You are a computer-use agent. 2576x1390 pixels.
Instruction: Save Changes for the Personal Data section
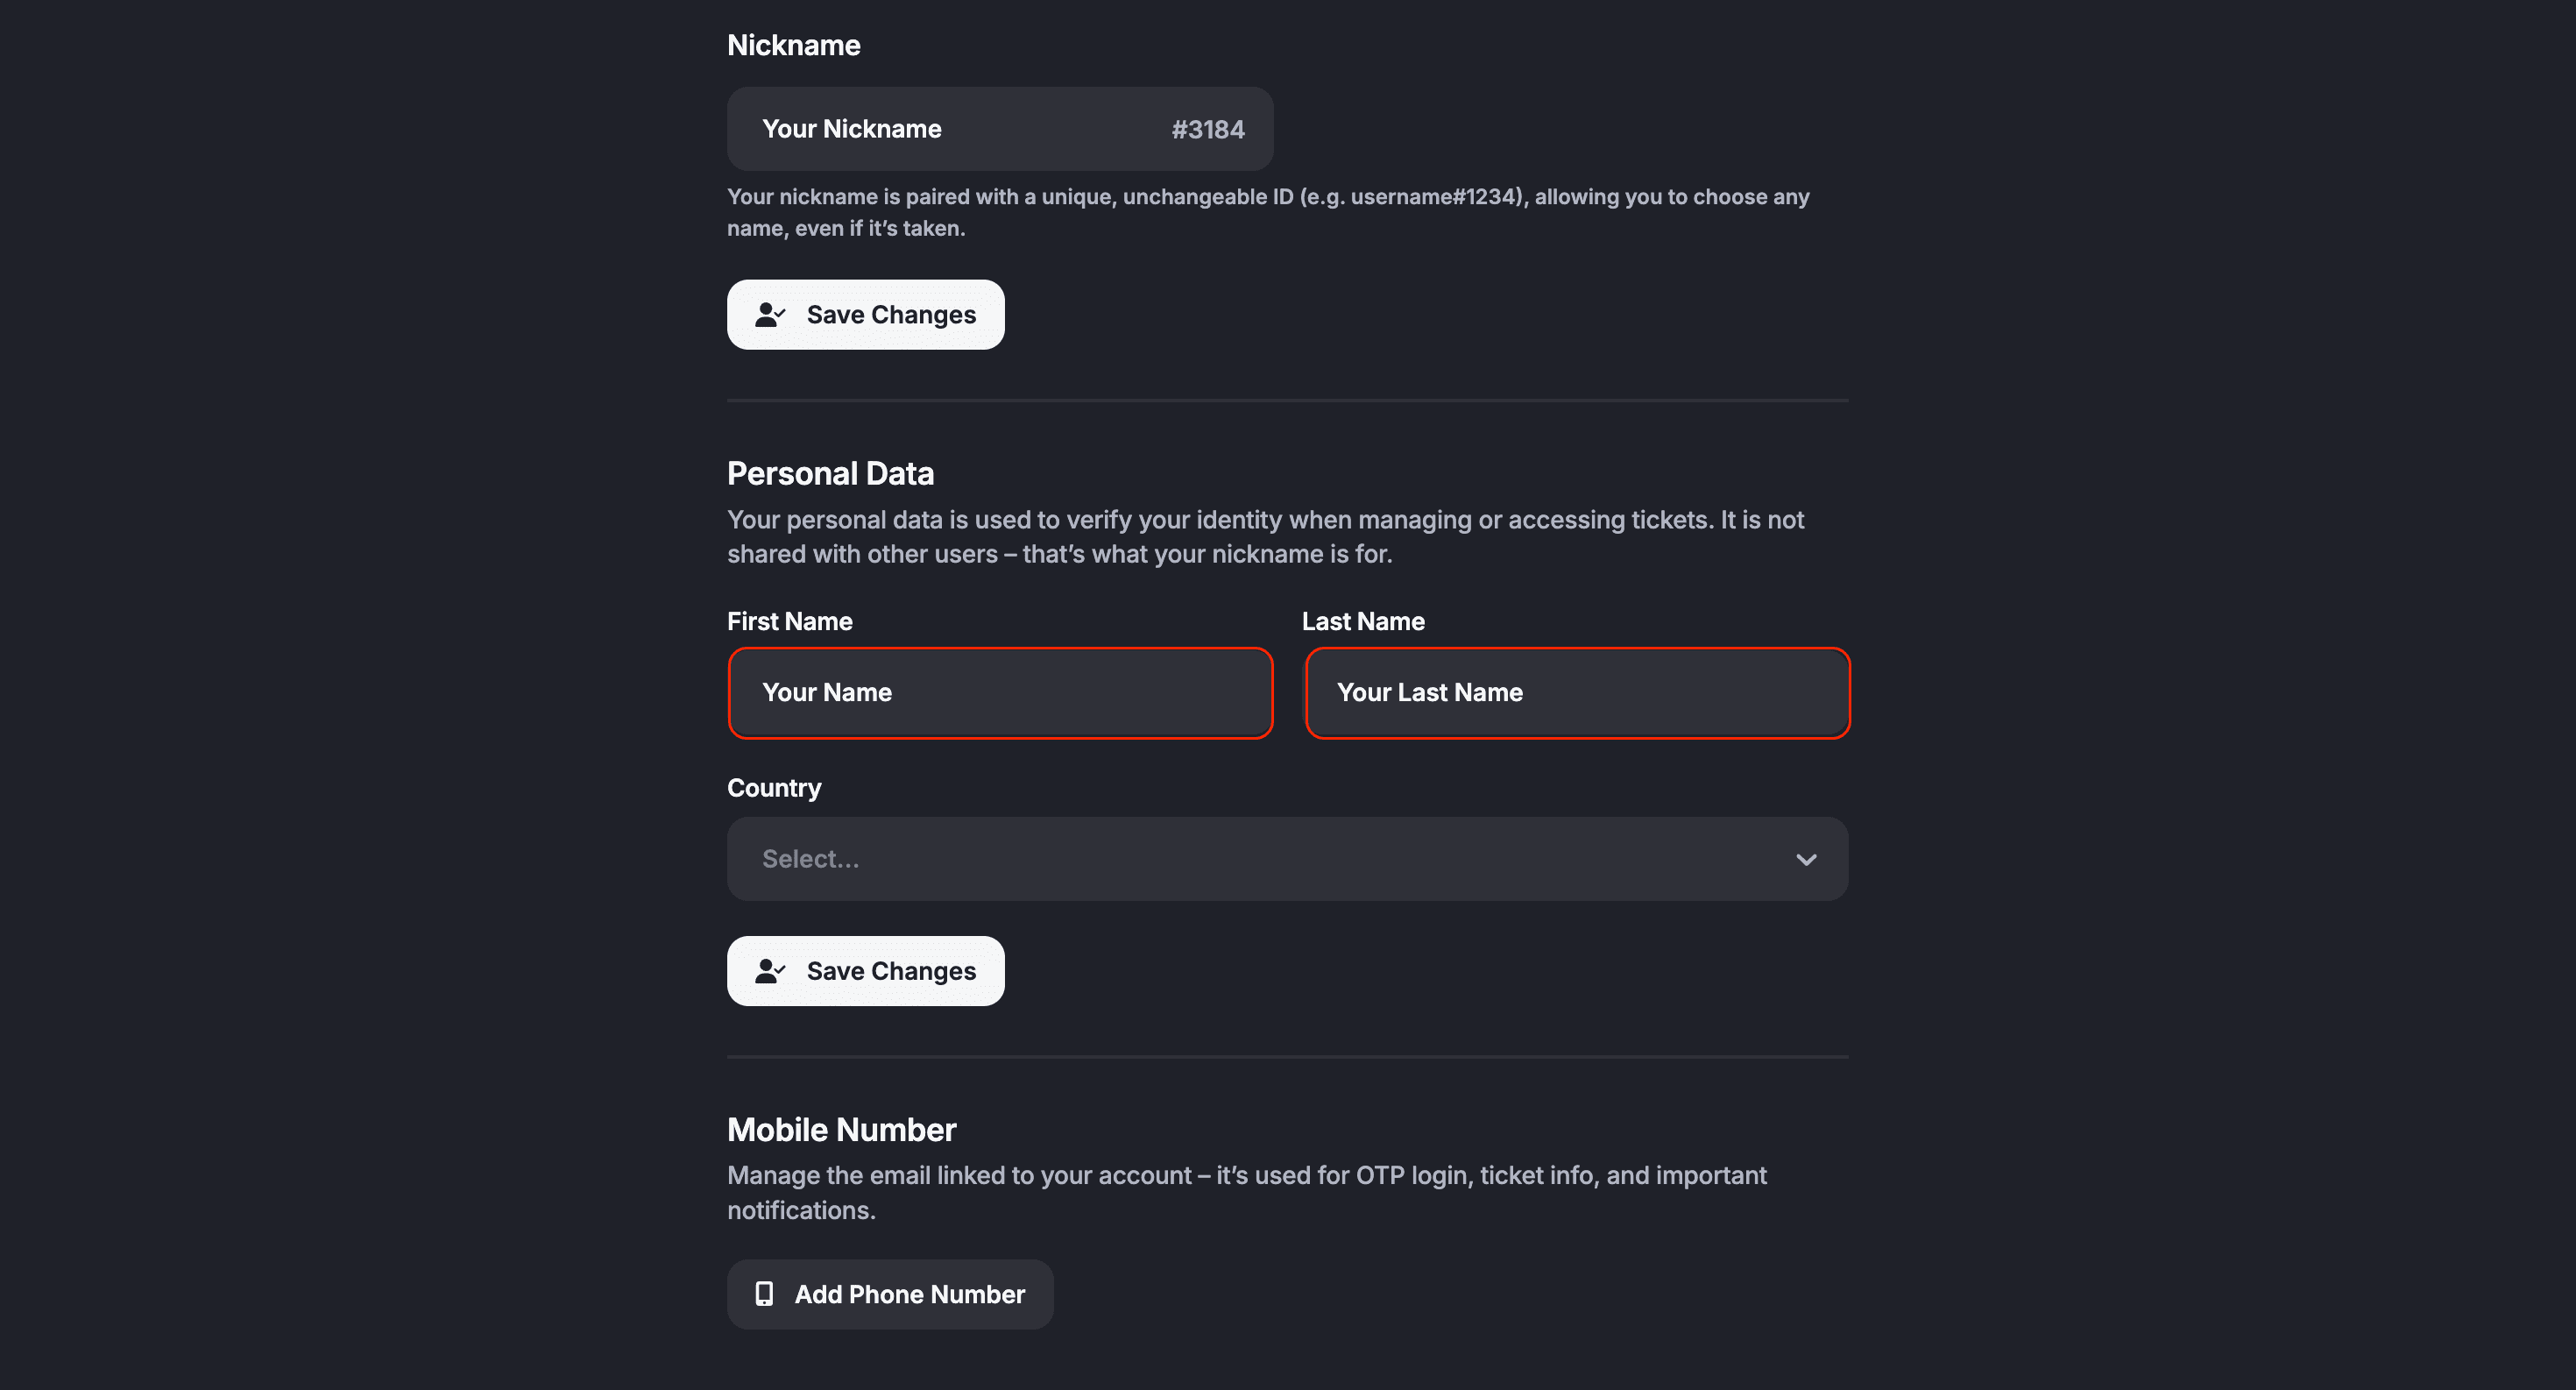pos(865,971)
